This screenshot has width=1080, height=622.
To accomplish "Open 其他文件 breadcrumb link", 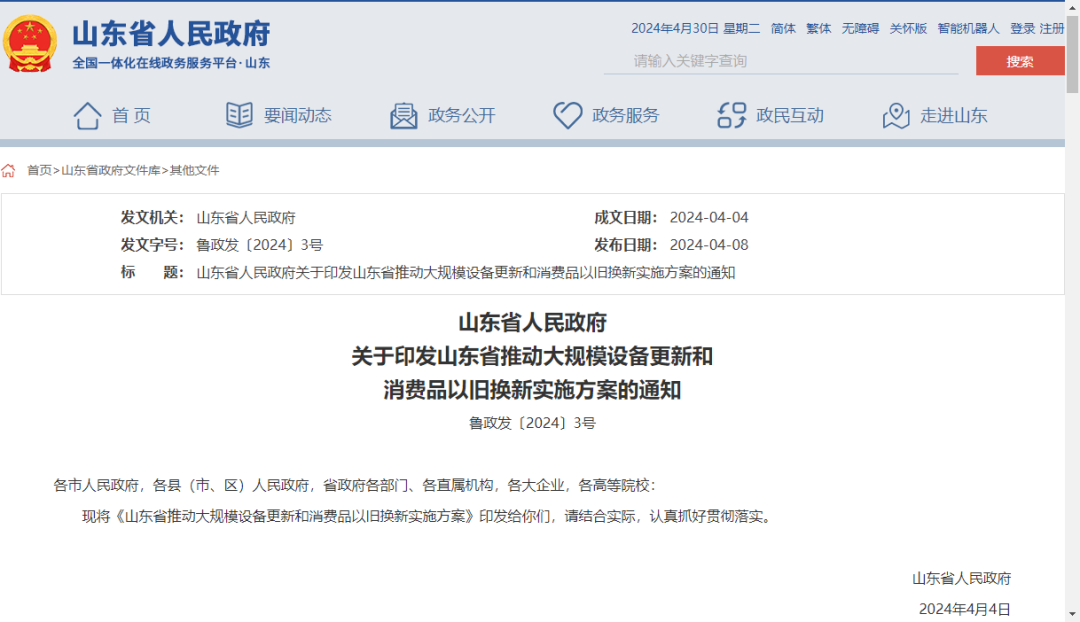I will [194, 171].
